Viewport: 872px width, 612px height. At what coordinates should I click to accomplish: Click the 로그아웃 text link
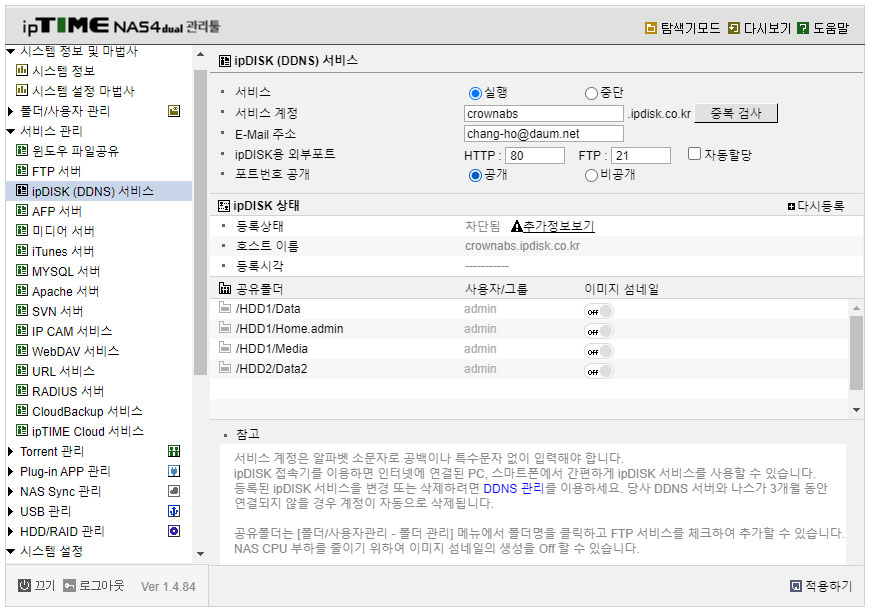tap(101, 585)
